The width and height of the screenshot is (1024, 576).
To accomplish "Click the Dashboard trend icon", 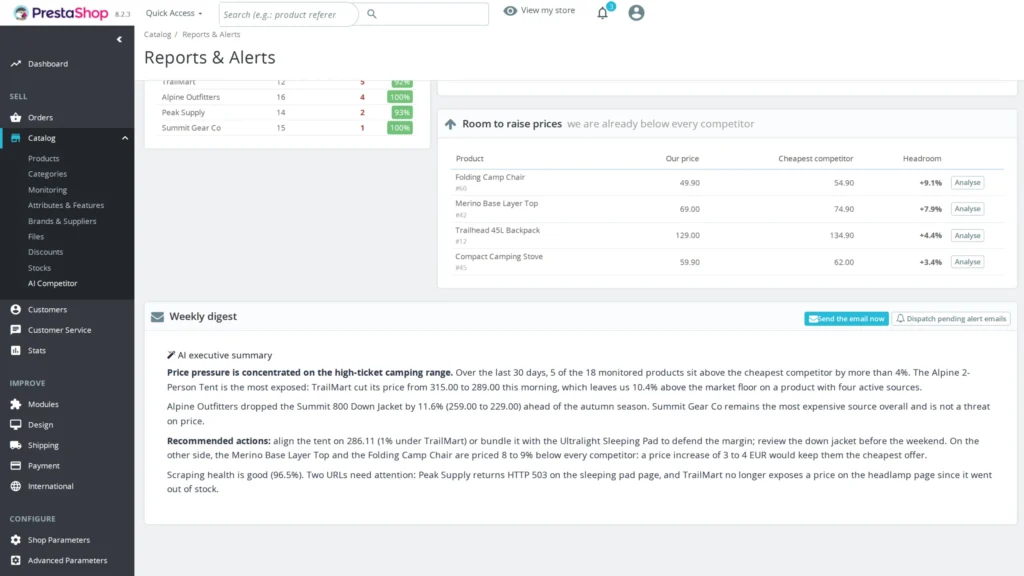I will pyautogui.click(x=16, y=63).
